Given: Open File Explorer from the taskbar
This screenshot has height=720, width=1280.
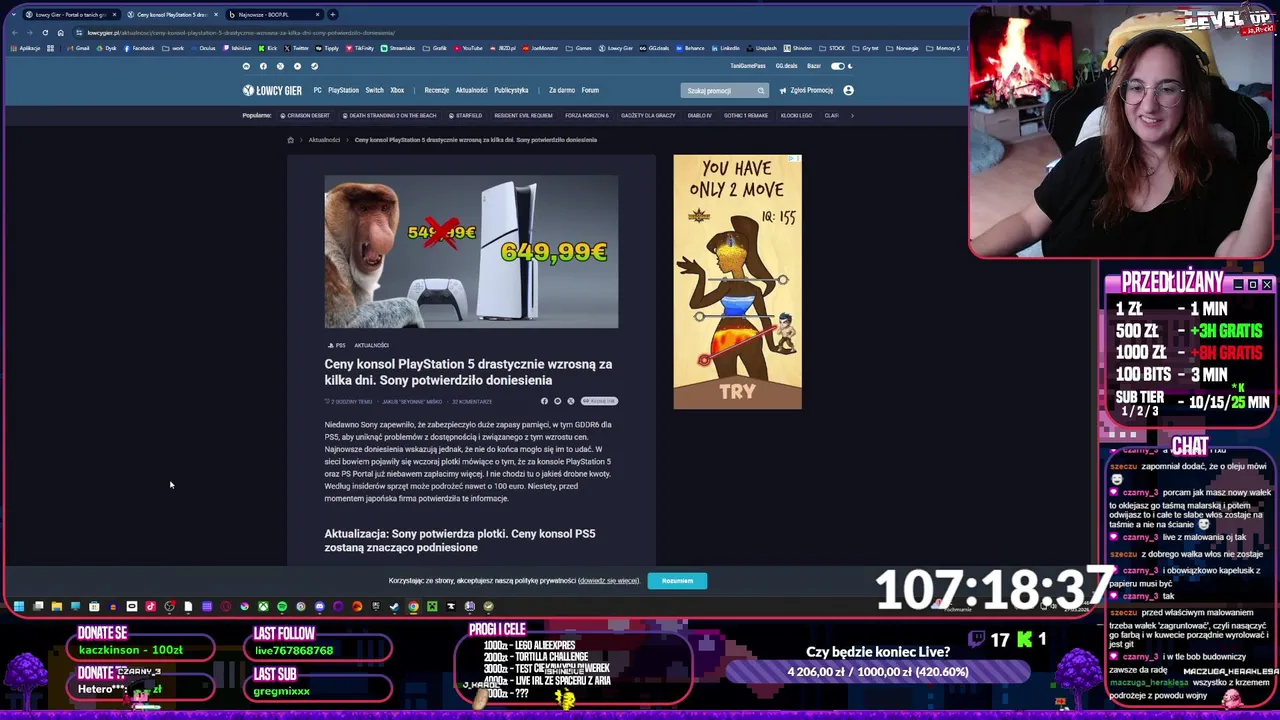Looking at the screenshot, I should [57, 606].
